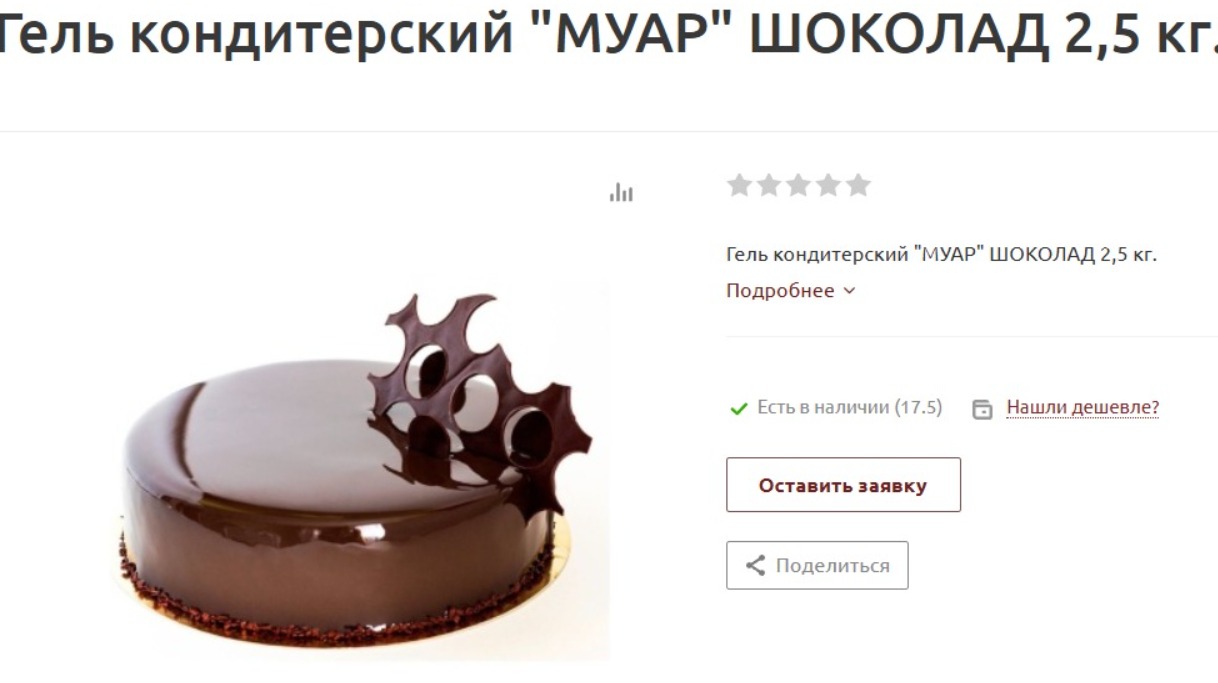Rate product with second star
The image size is (1218, 683).
coord(769,185)
